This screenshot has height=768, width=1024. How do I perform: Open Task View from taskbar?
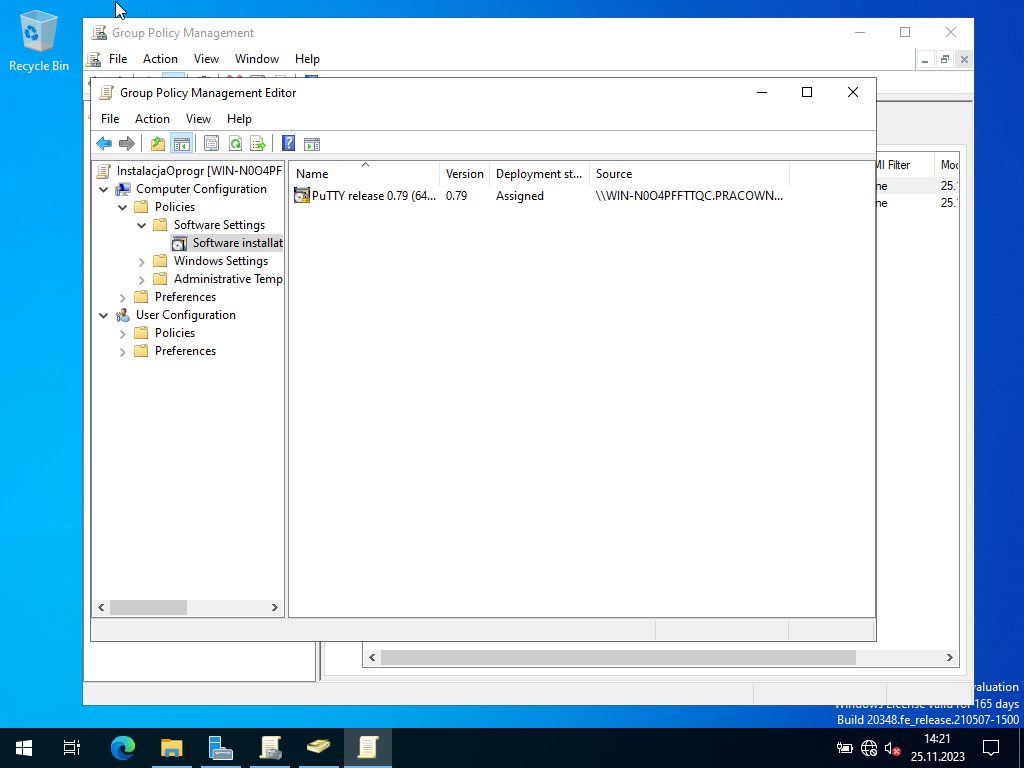tap(72, 748)
